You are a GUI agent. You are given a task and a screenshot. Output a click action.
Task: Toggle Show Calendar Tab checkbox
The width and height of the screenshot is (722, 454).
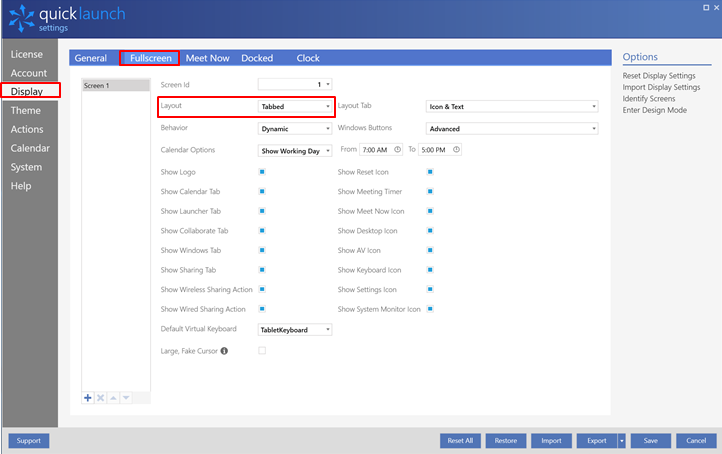point(262,191)
